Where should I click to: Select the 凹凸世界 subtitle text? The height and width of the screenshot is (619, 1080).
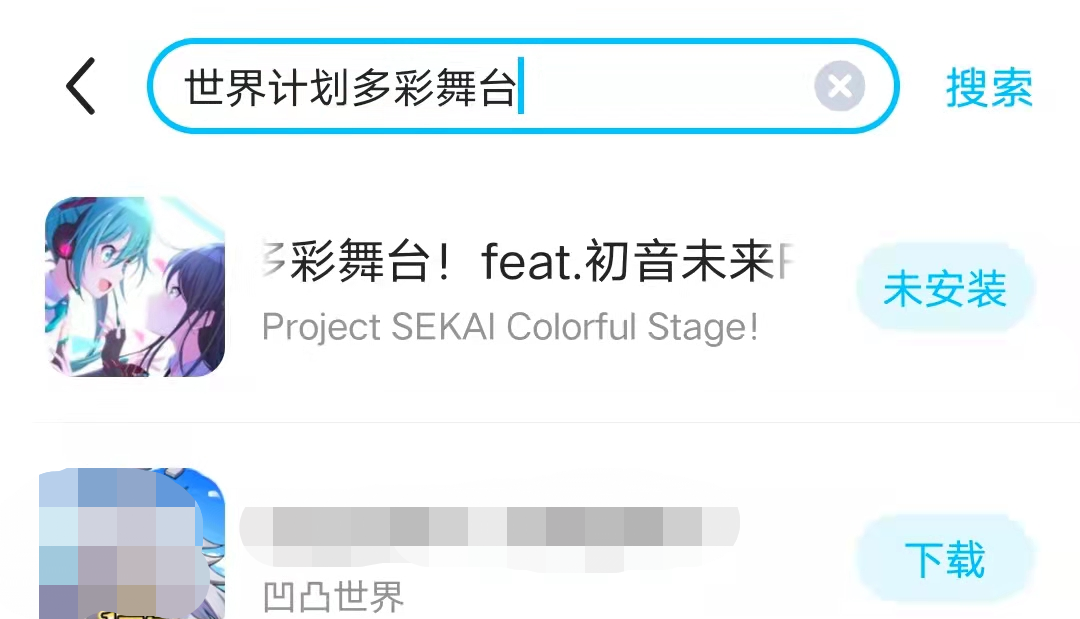[x=333, y=597]
